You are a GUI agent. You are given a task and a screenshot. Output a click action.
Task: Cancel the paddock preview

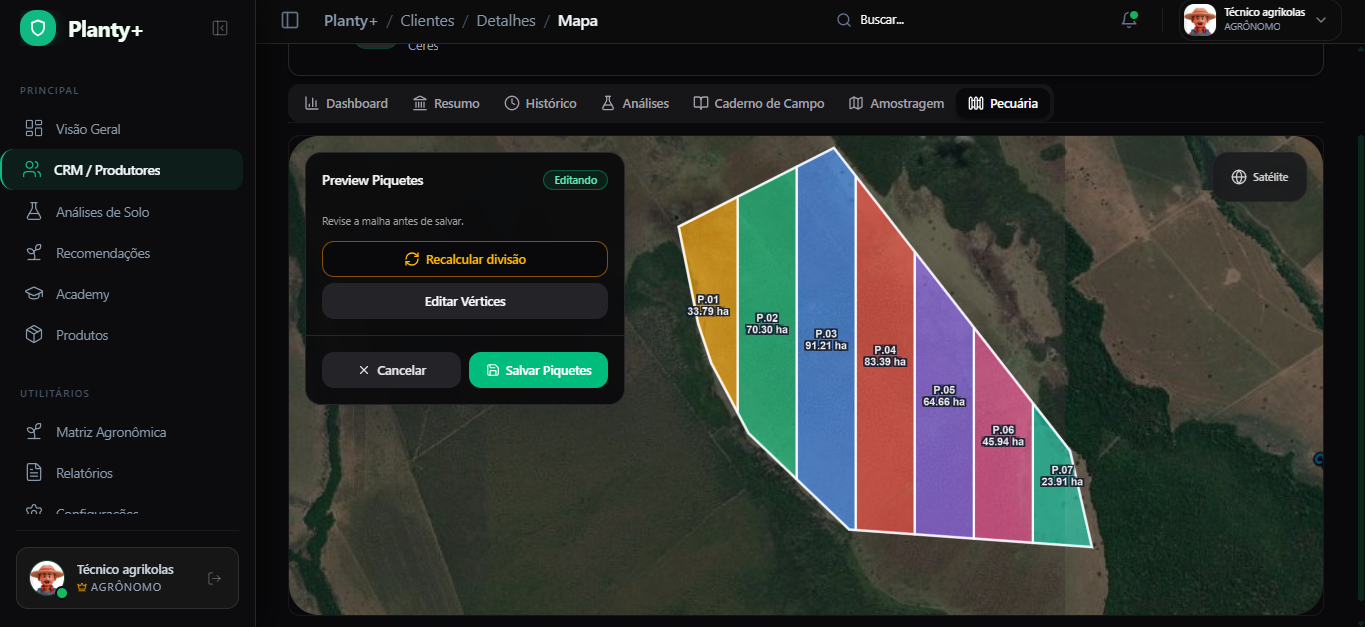click(391, 370)
